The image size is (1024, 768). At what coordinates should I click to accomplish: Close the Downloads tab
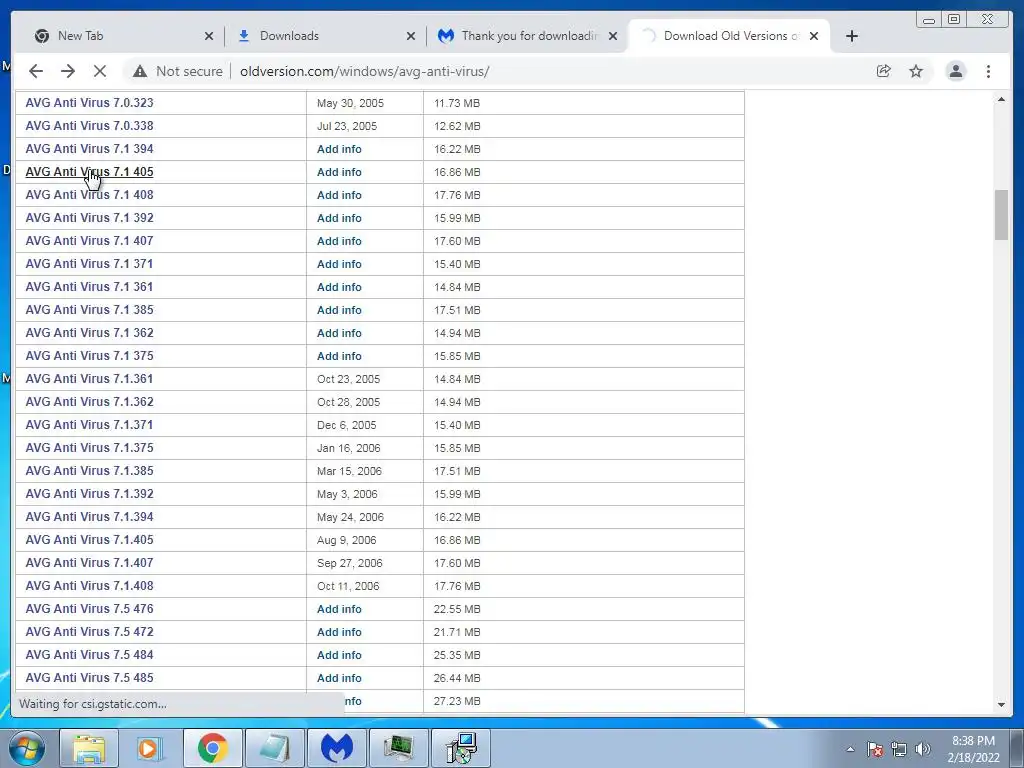[x=411, y=37]
